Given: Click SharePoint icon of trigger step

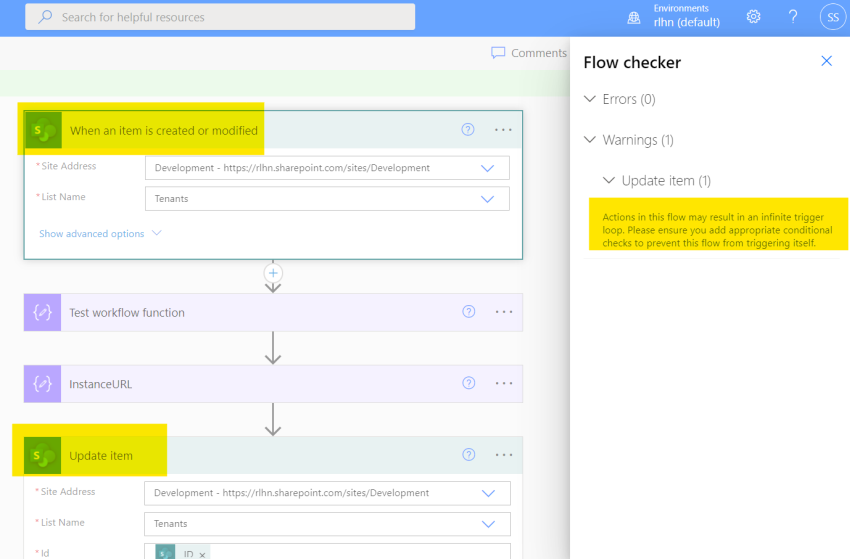Looking at the screenshot, I should click(x=43, y=130).
